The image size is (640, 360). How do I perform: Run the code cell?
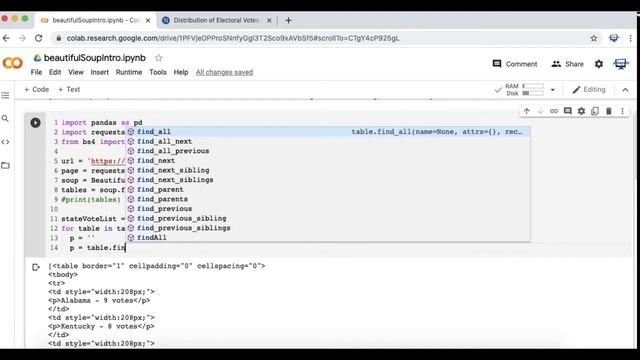coord(36,122)
